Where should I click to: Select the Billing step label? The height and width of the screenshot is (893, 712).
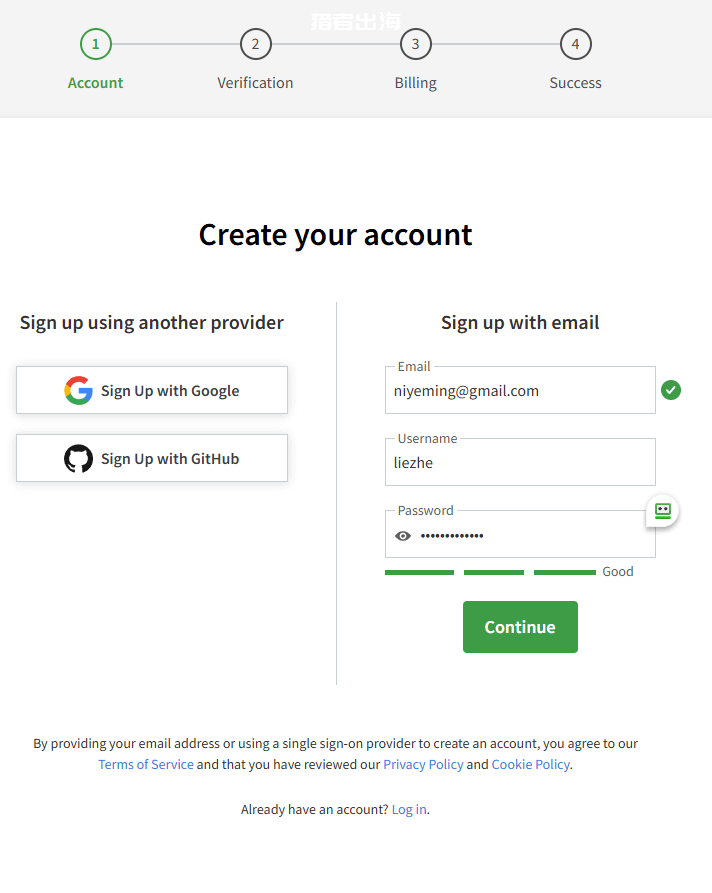pos(416,83)
